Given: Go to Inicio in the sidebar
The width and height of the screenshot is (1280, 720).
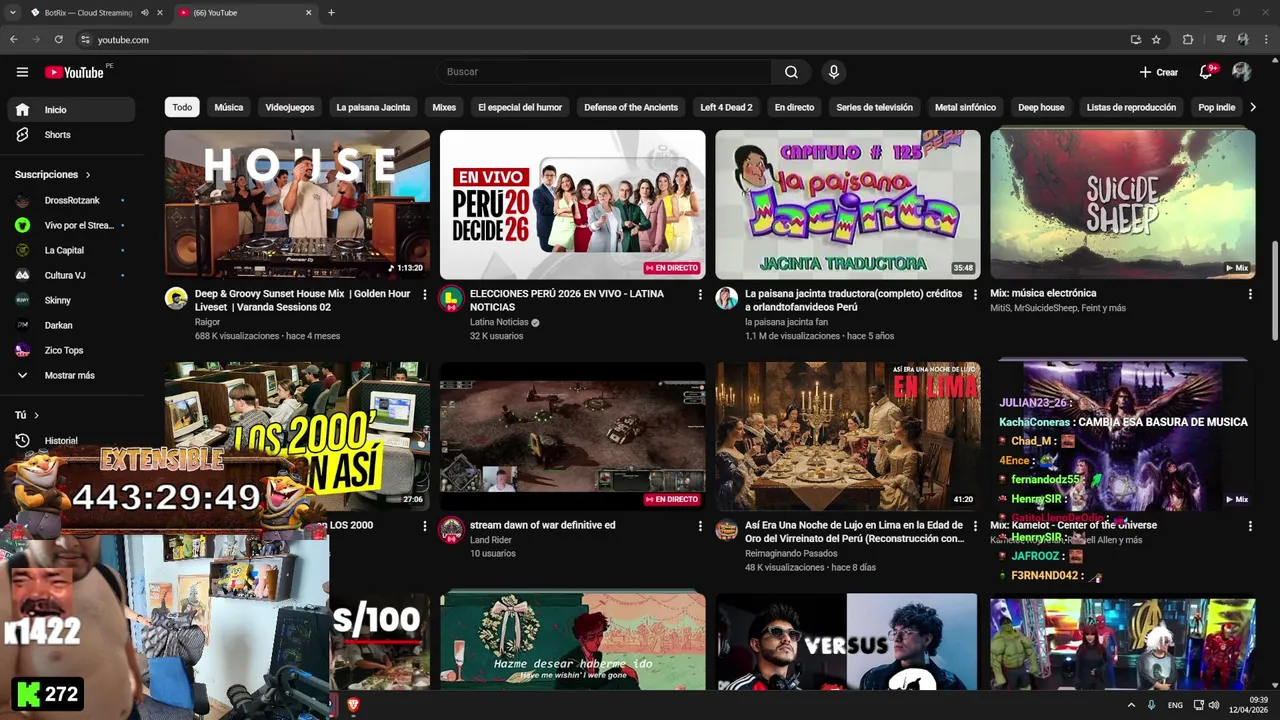Looking at the screenshot, I should click(70, 110).
